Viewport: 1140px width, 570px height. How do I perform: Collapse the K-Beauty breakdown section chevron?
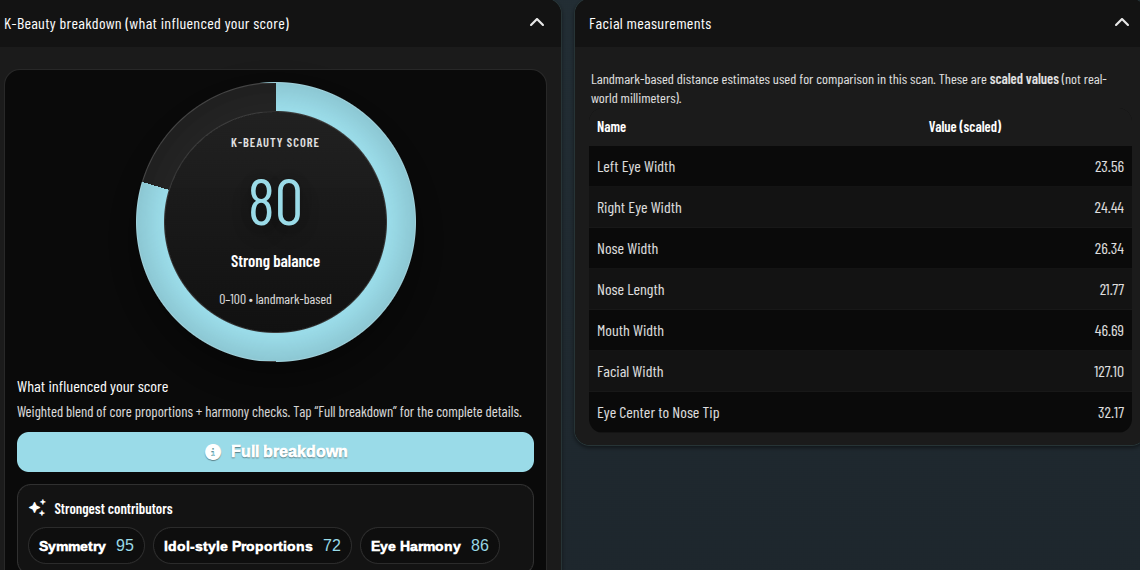tap(537, 23)
